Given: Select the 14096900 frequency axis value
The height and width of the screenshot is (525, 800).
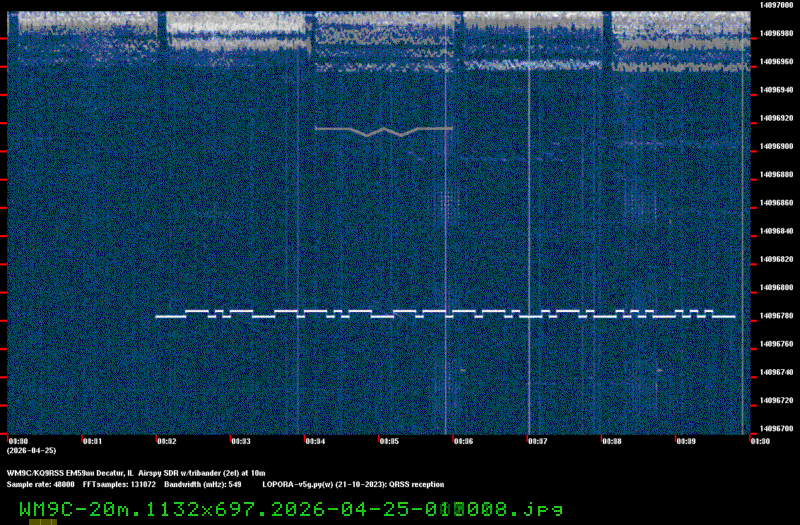Looking at the screenshot, I should click(776, 146).
